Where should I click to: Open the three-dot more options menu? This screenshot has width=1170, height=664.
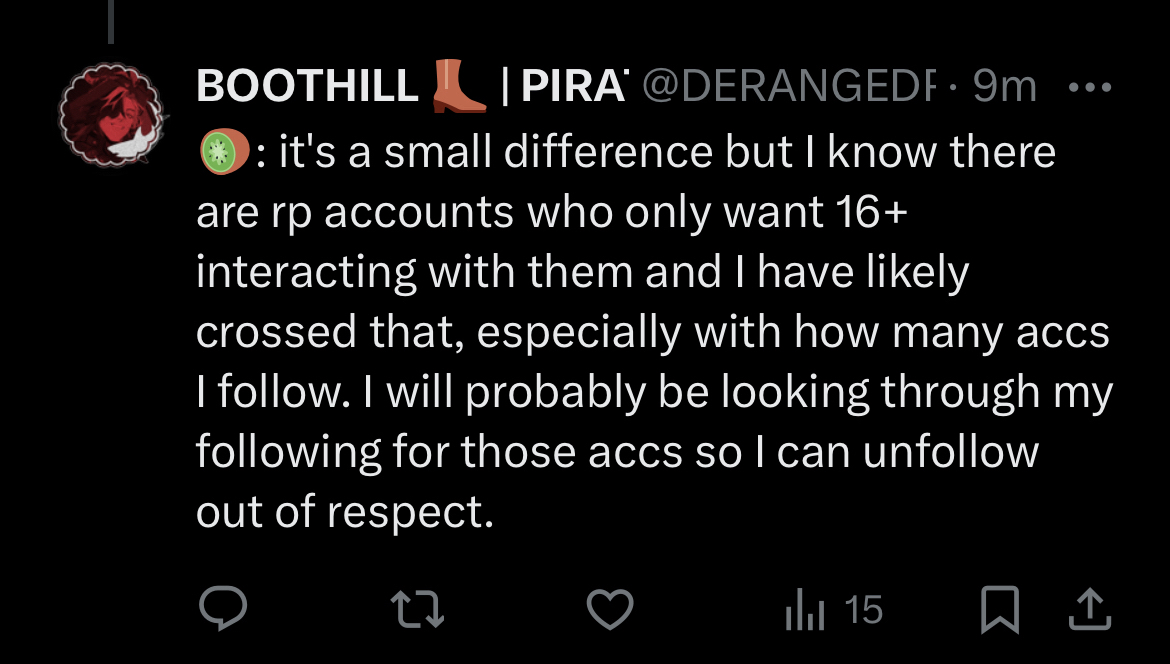pos(1090,88)
